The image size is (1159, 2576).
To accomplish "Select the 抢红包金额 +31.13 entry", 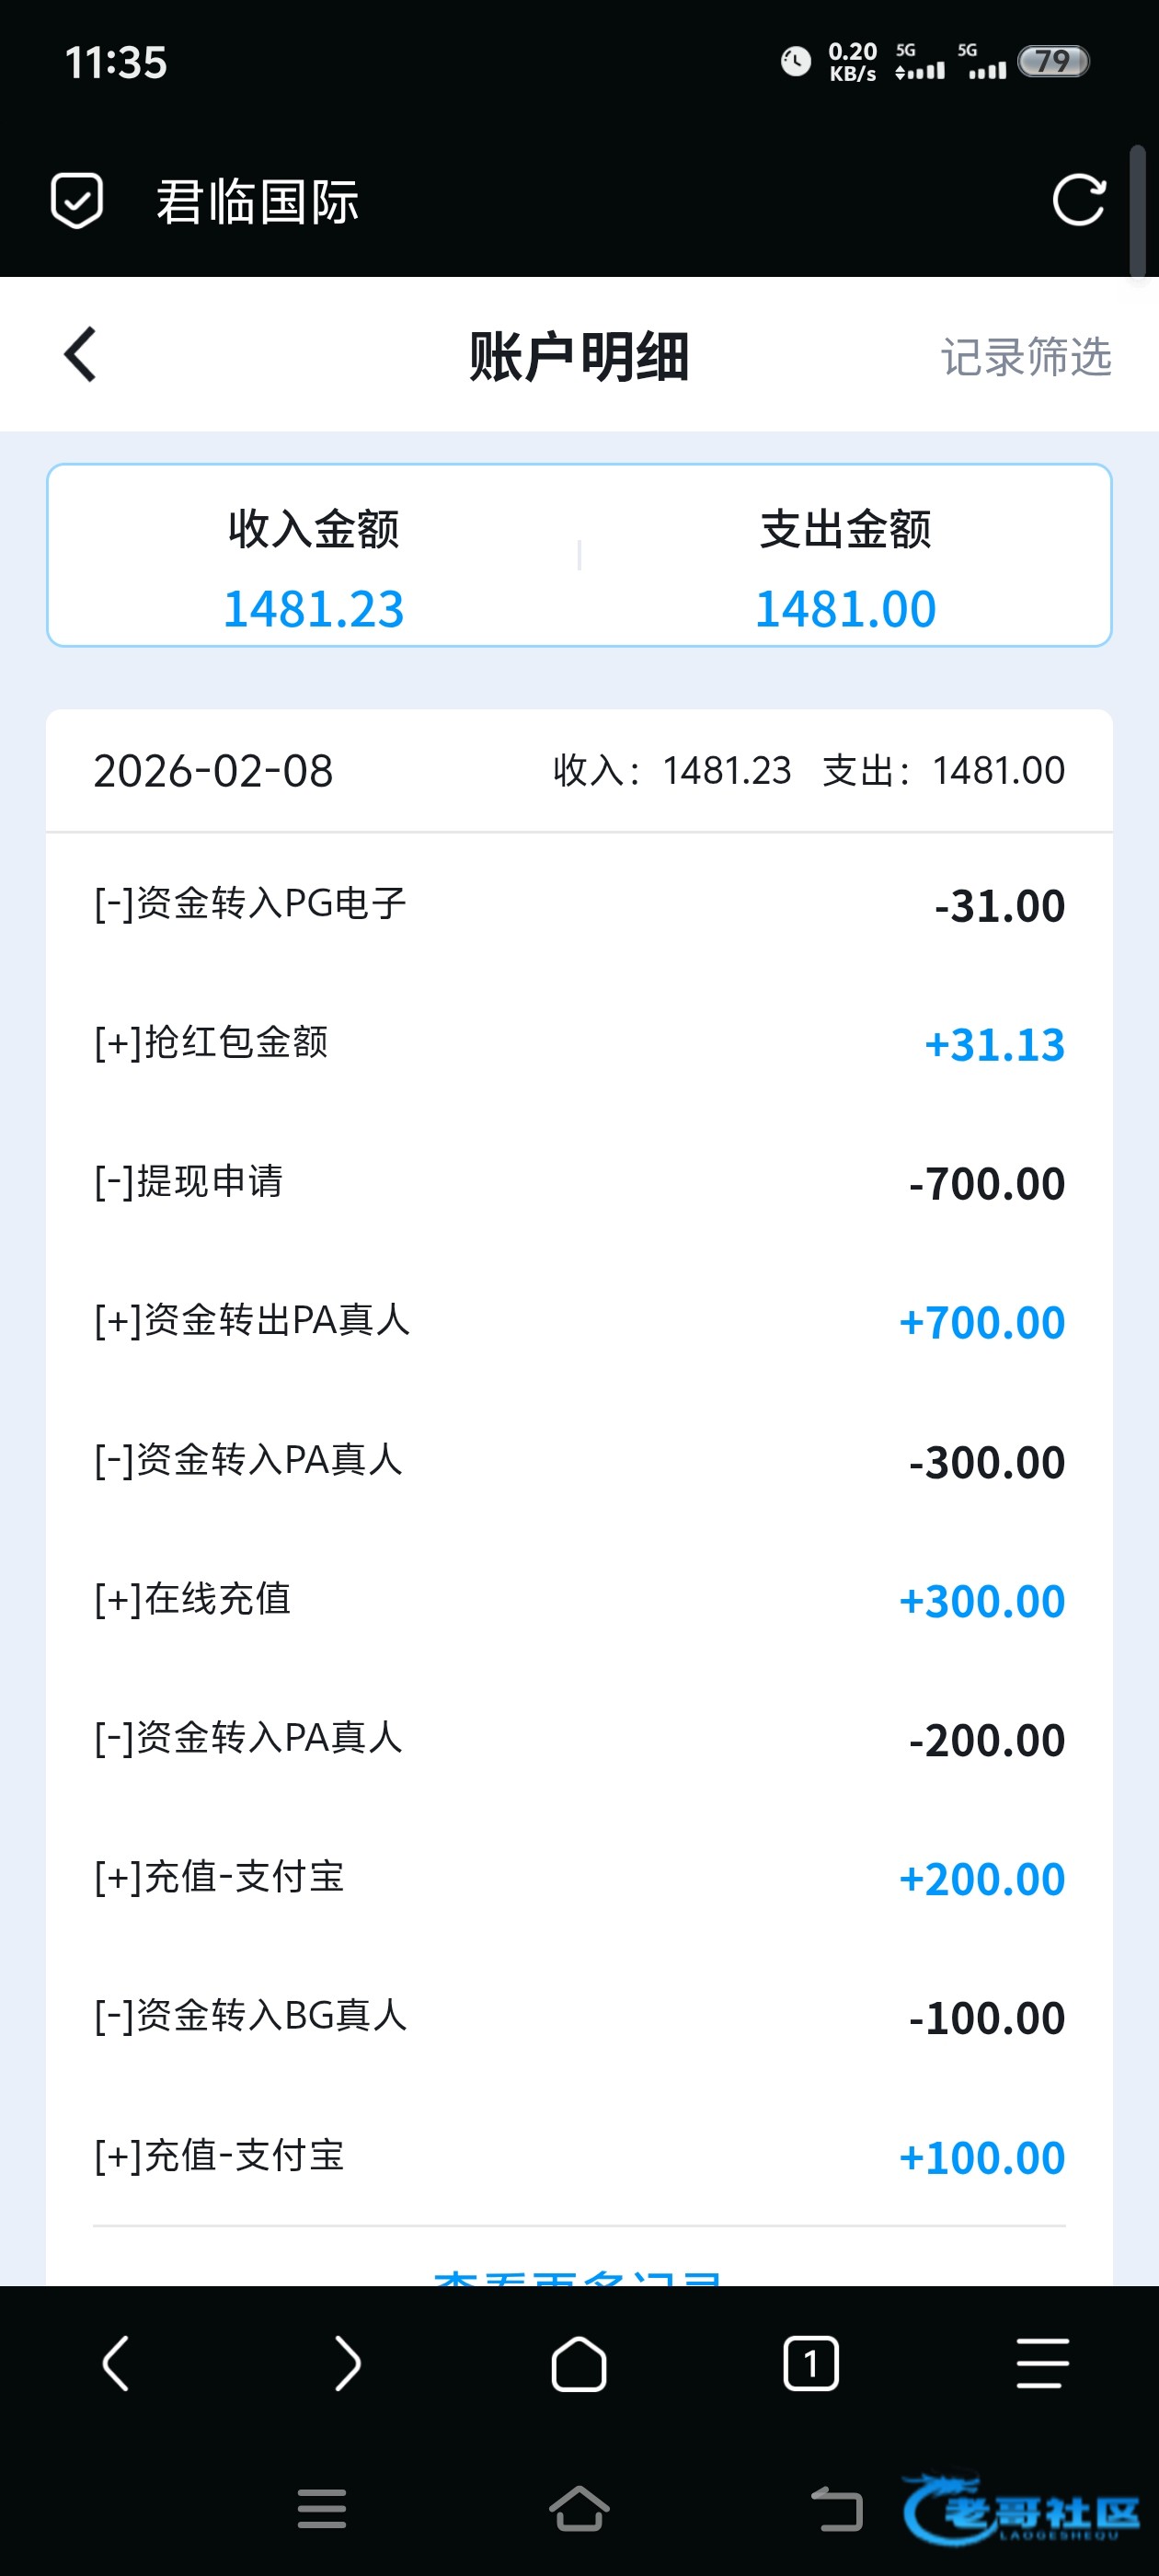I will click(x=579, y=1044).
